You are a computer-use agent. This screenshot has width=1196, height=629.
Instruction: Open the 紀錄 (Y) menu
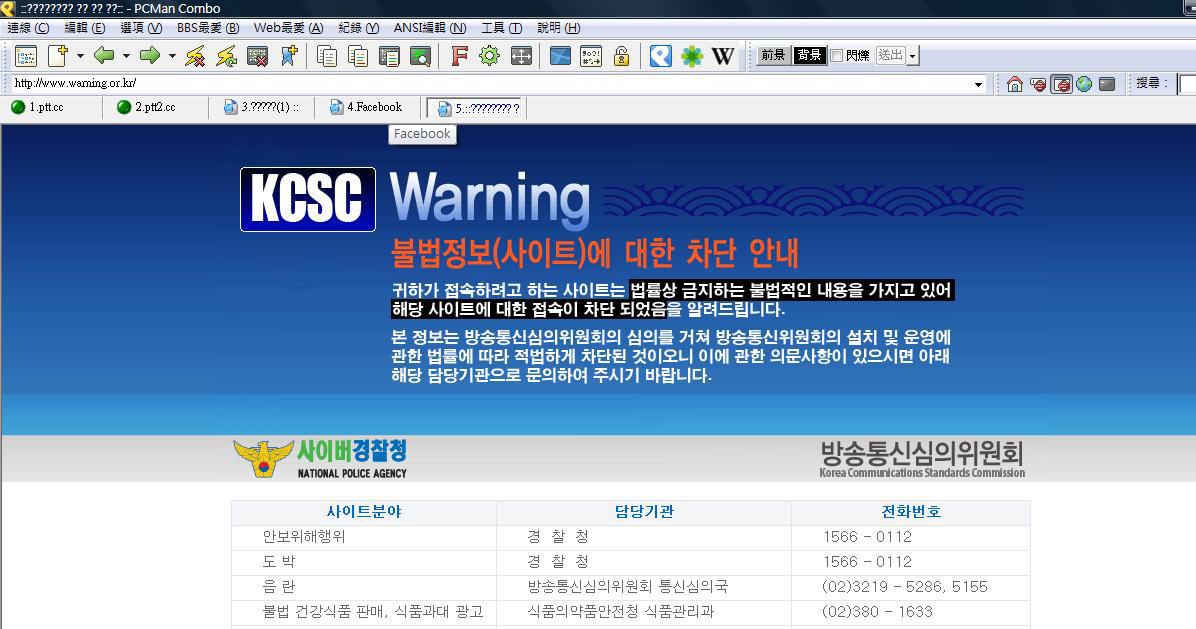pyautogui.click(x=358, y=28)
